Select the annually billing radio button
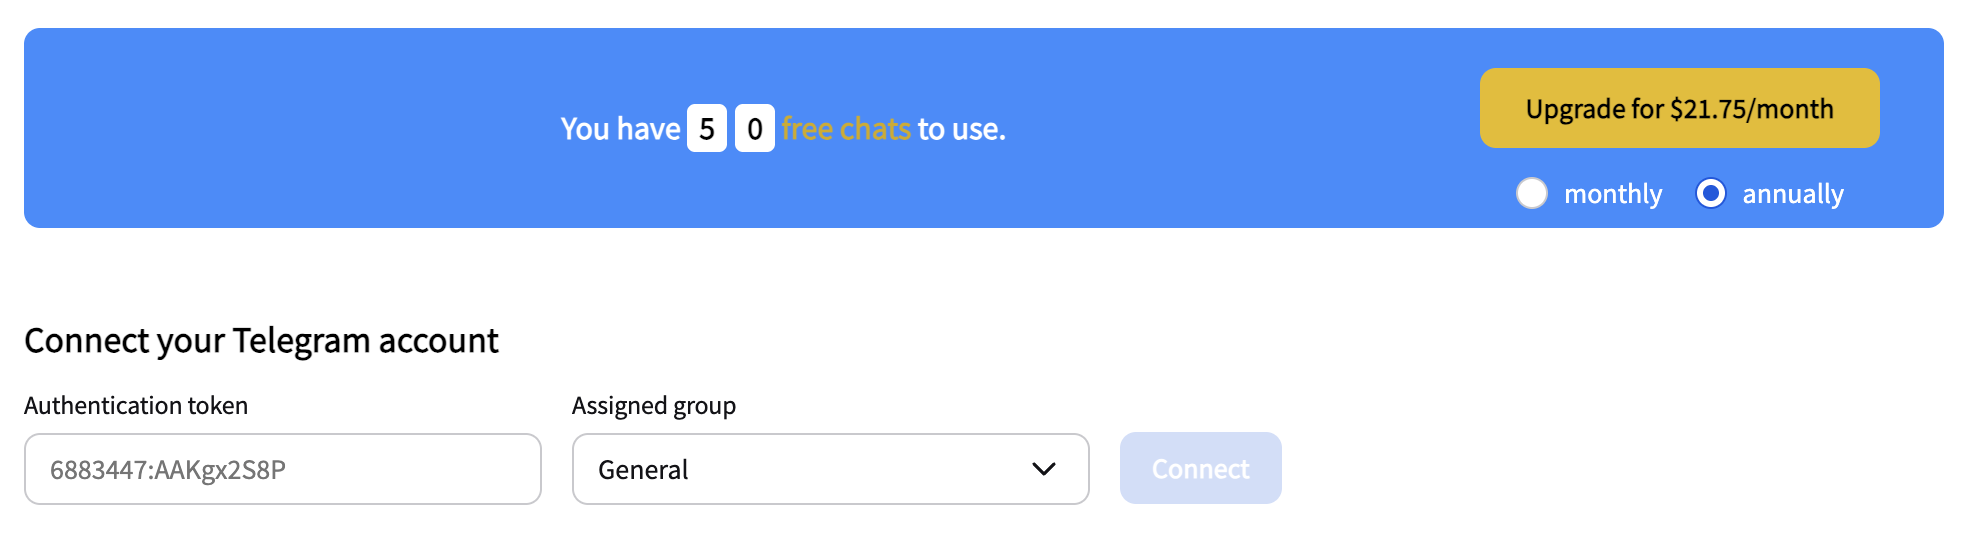The width and height of the screenshot is (1970, 546). (1710, 193)
